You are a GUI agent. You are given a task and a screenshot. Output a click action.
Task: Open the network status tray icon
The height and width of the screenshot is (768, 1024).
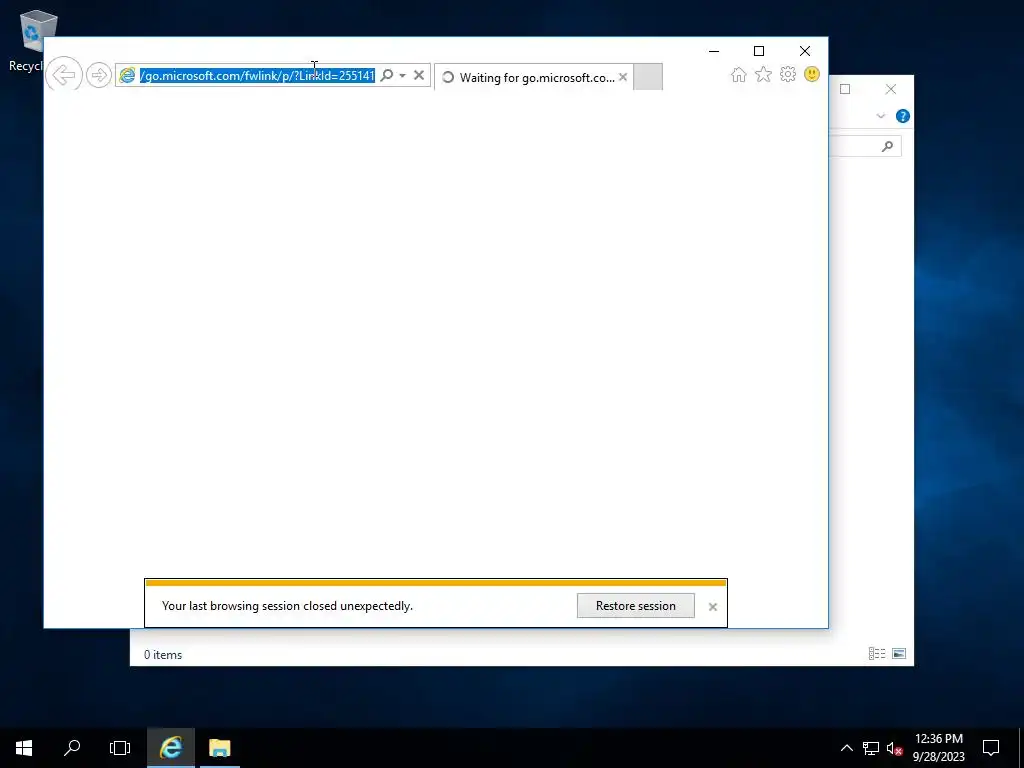coord(870,748)
